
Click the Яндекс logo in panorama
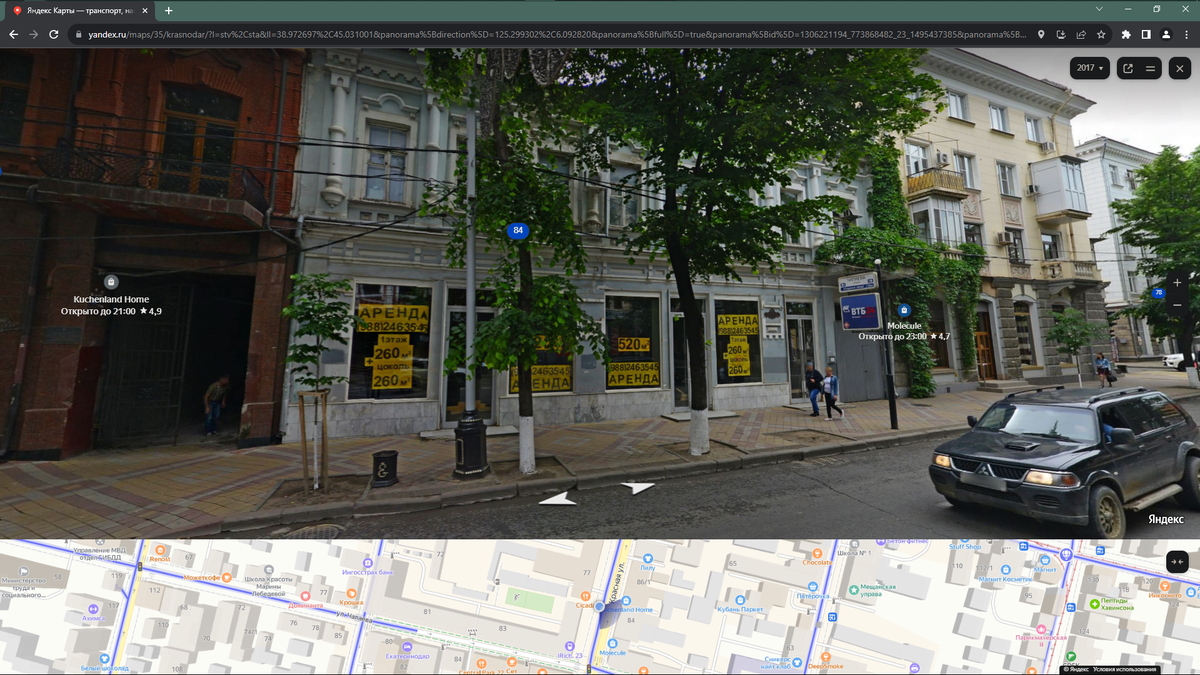pyautogui.click(x=1165, y=519)
